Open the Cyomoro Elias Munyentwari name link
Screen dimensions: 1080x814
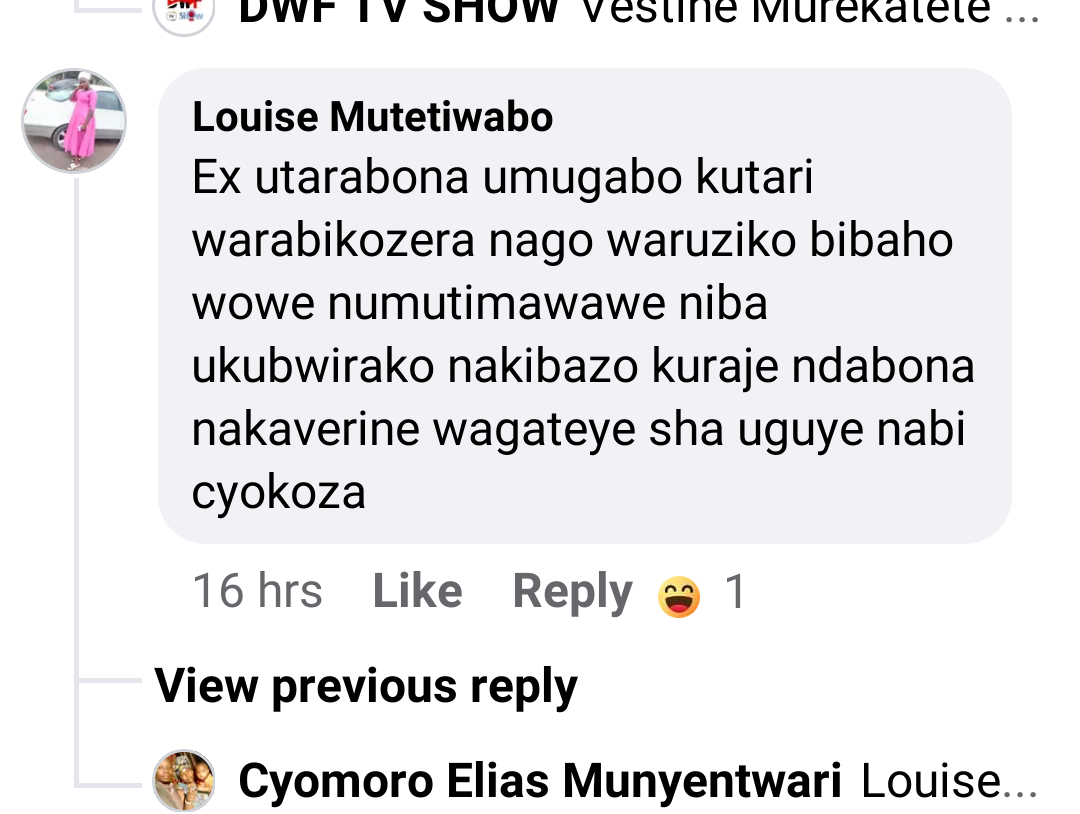tap(540, 781)
